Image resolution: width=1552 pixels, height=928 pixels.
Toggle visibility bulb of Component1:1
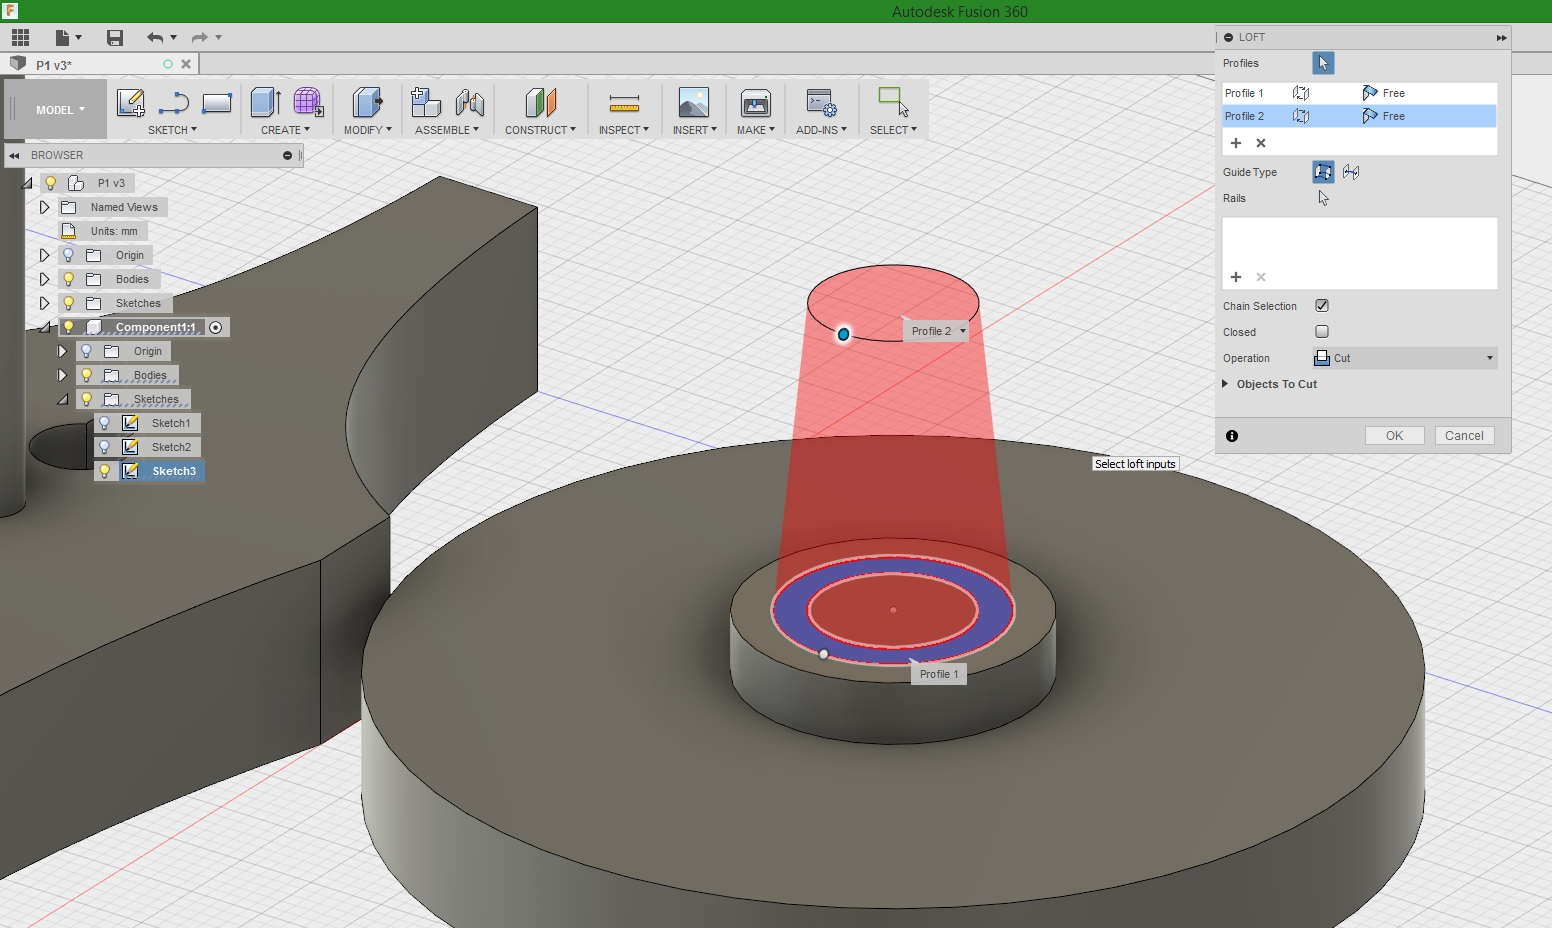(x=69, y=327)
